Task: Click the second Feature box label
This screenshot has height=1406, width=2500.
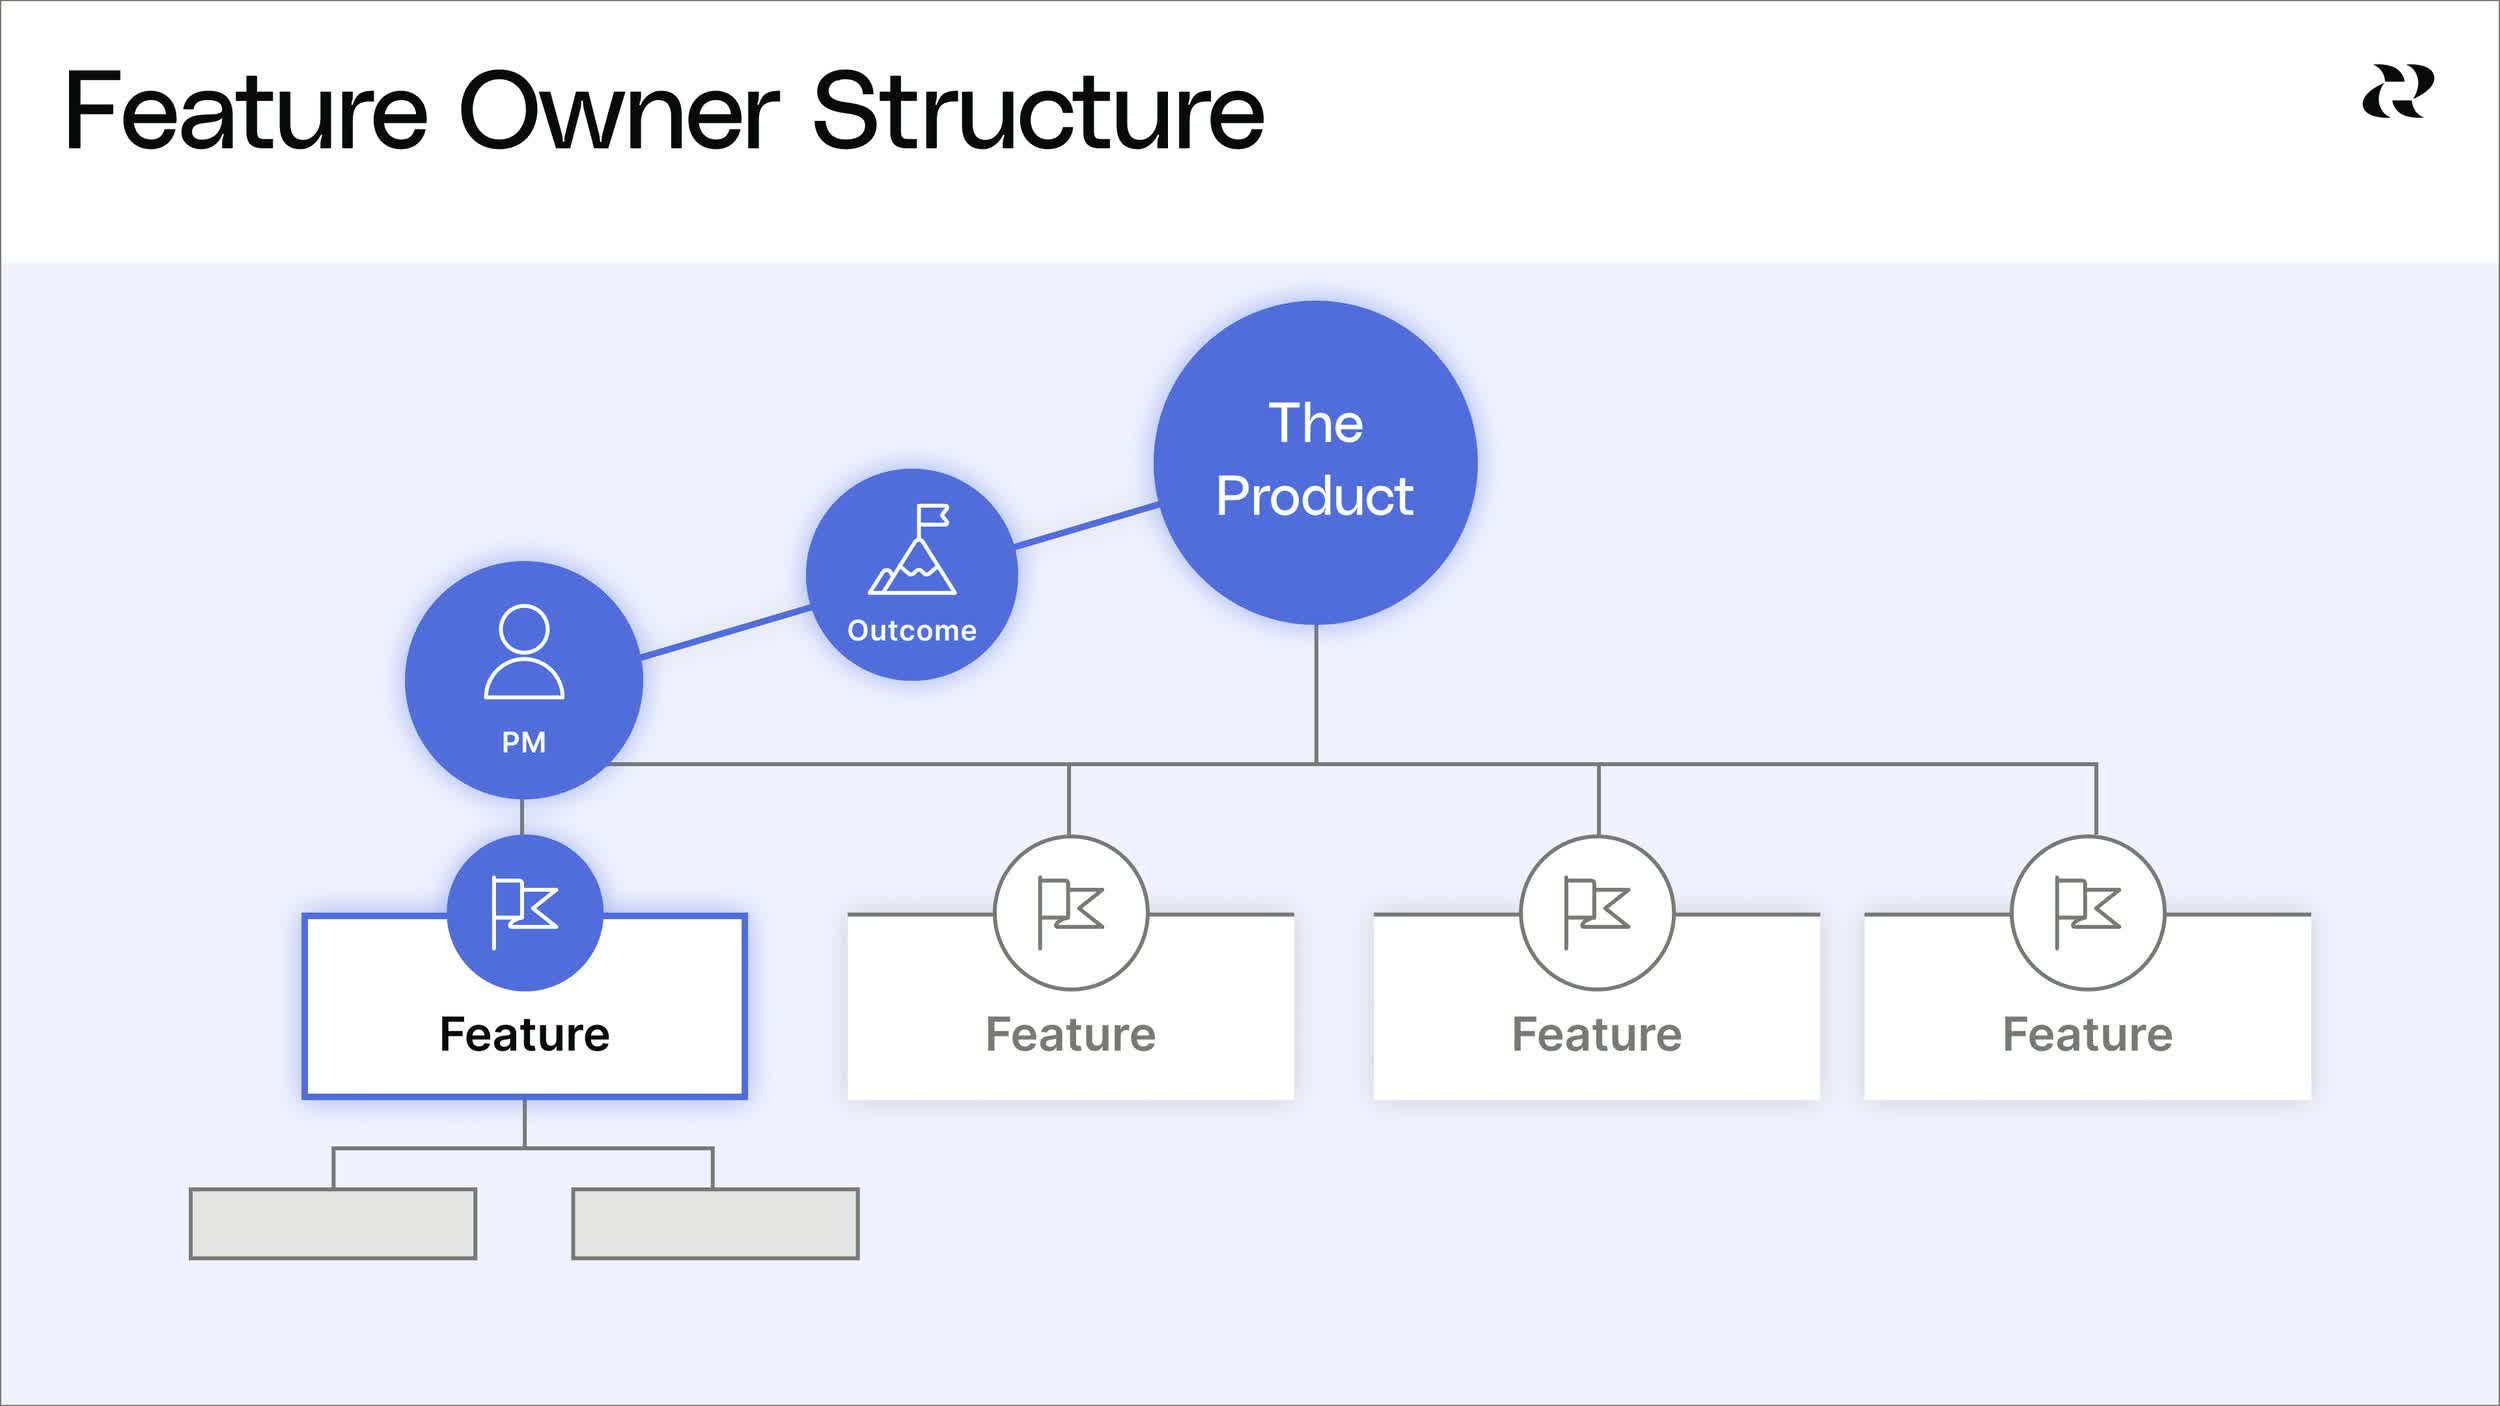Action: (x=1070, y=1034)
